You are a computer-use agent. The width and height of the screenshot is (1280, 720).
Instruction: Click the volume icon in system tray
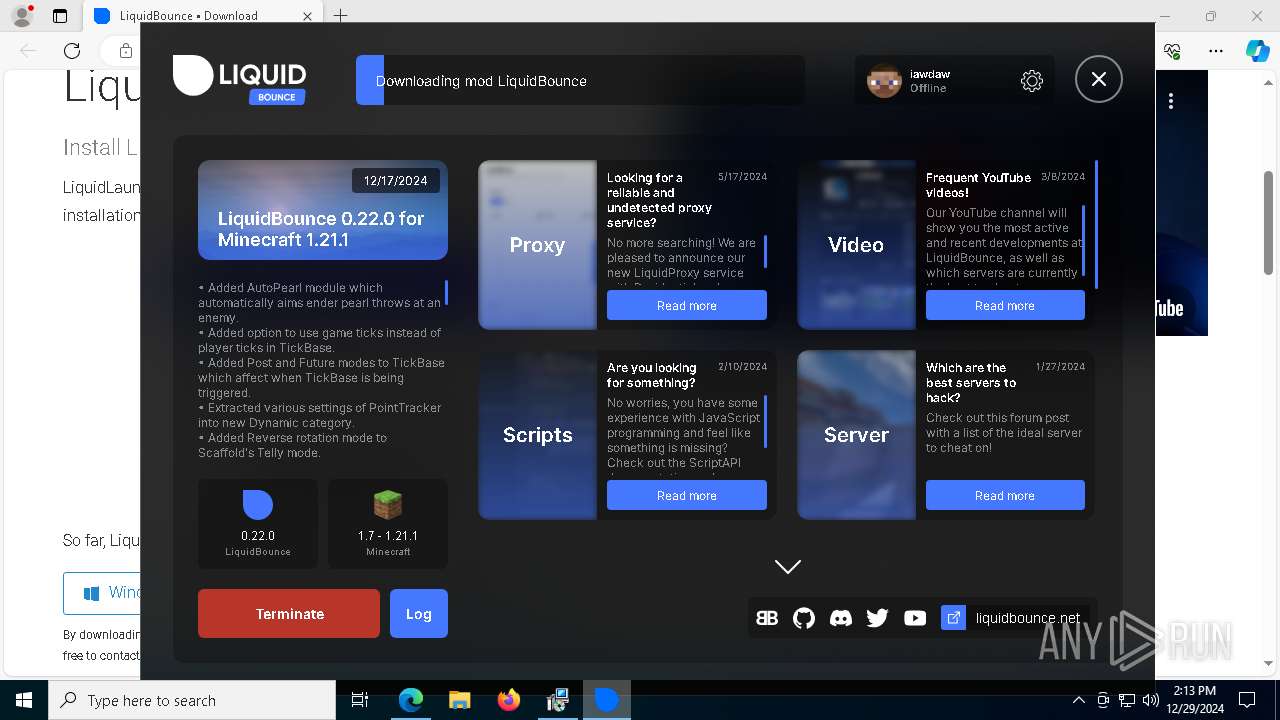point(1150,700)
